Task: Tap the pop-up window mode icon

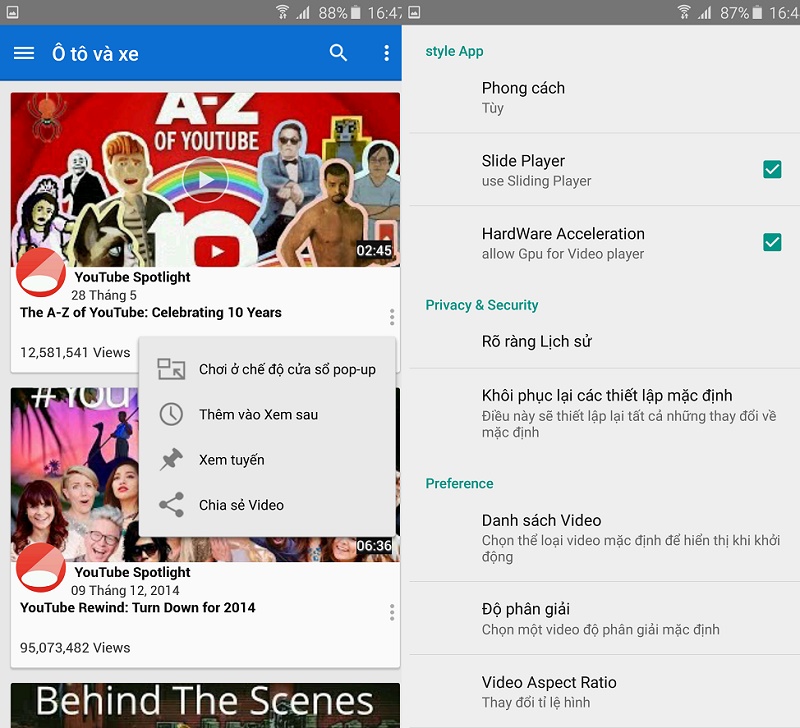Action: tap(171, 369)
